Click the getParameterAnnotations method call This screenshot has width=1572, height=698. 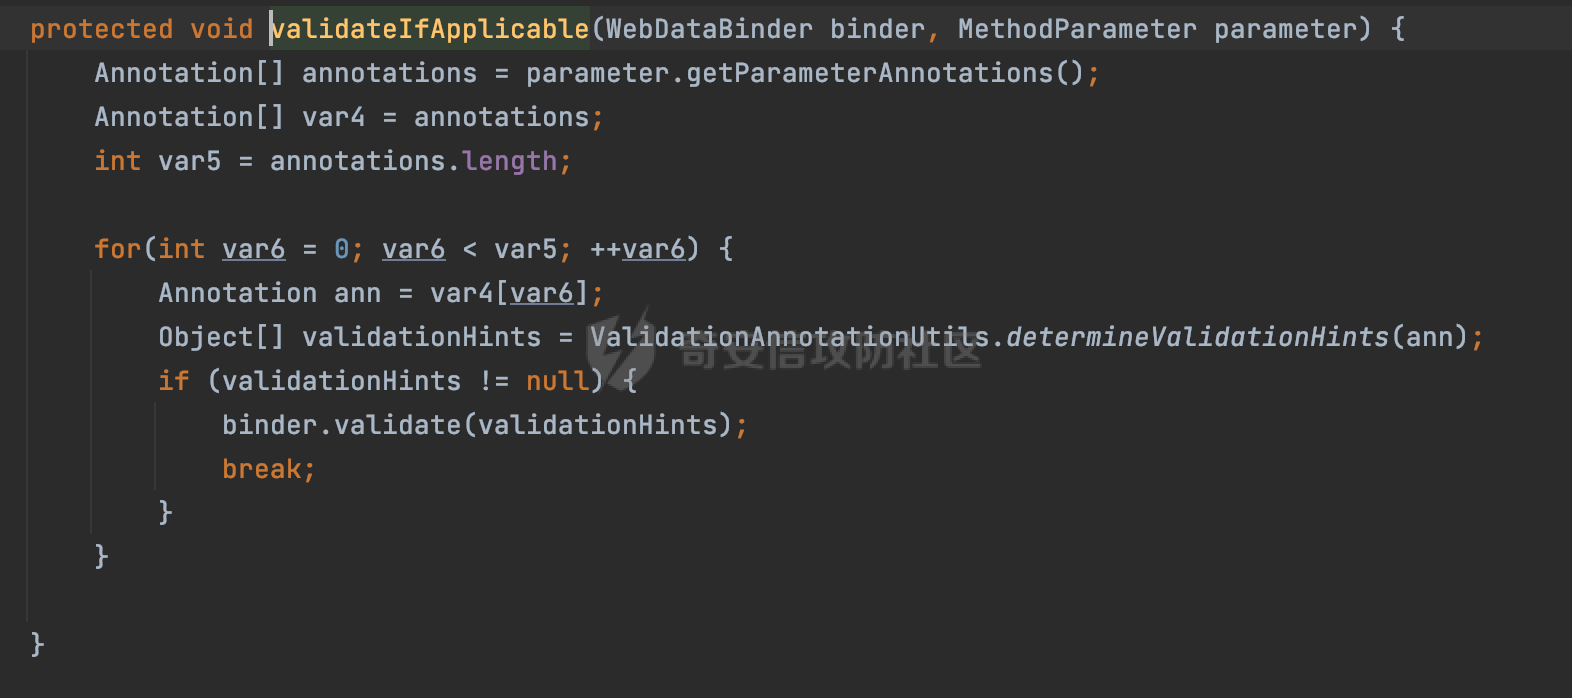click(869, 73)
